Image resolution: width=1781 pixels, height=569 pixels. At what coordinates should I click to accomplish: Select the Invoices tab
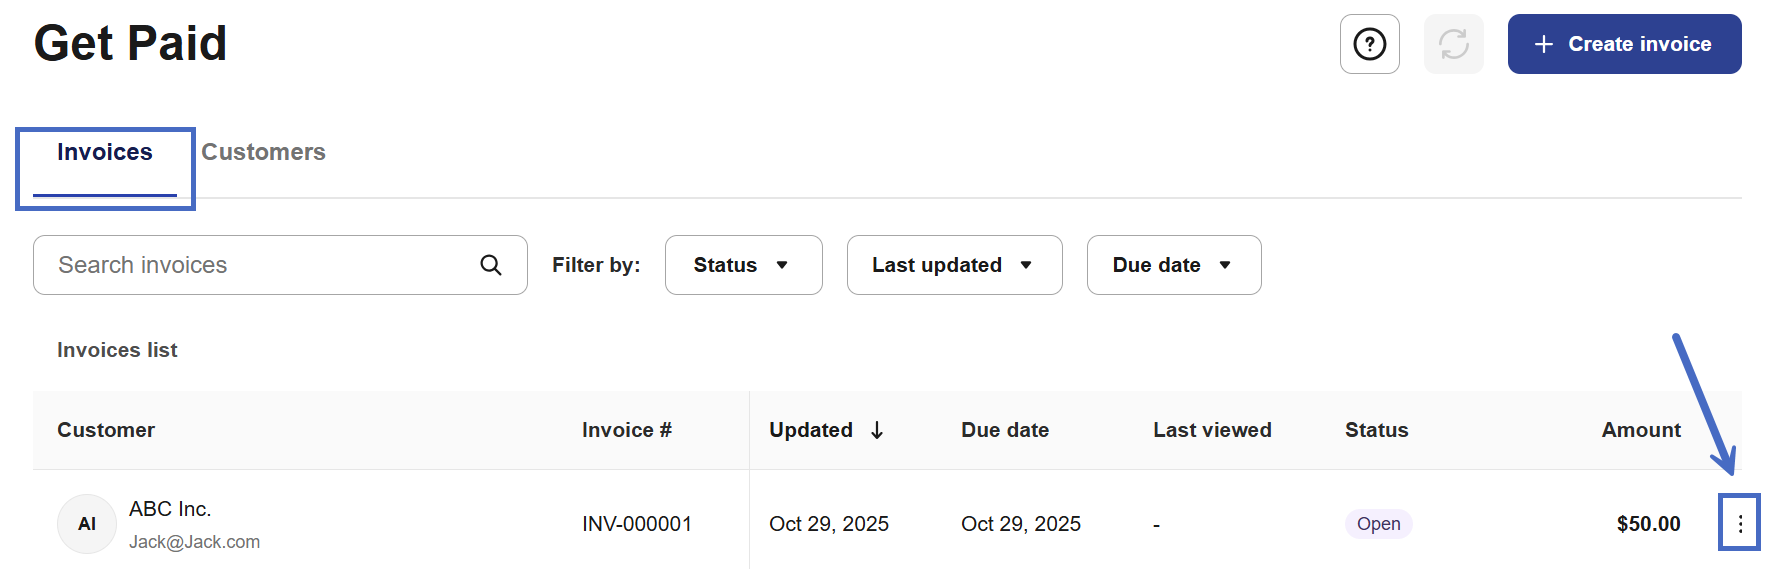tap(105, 152)
